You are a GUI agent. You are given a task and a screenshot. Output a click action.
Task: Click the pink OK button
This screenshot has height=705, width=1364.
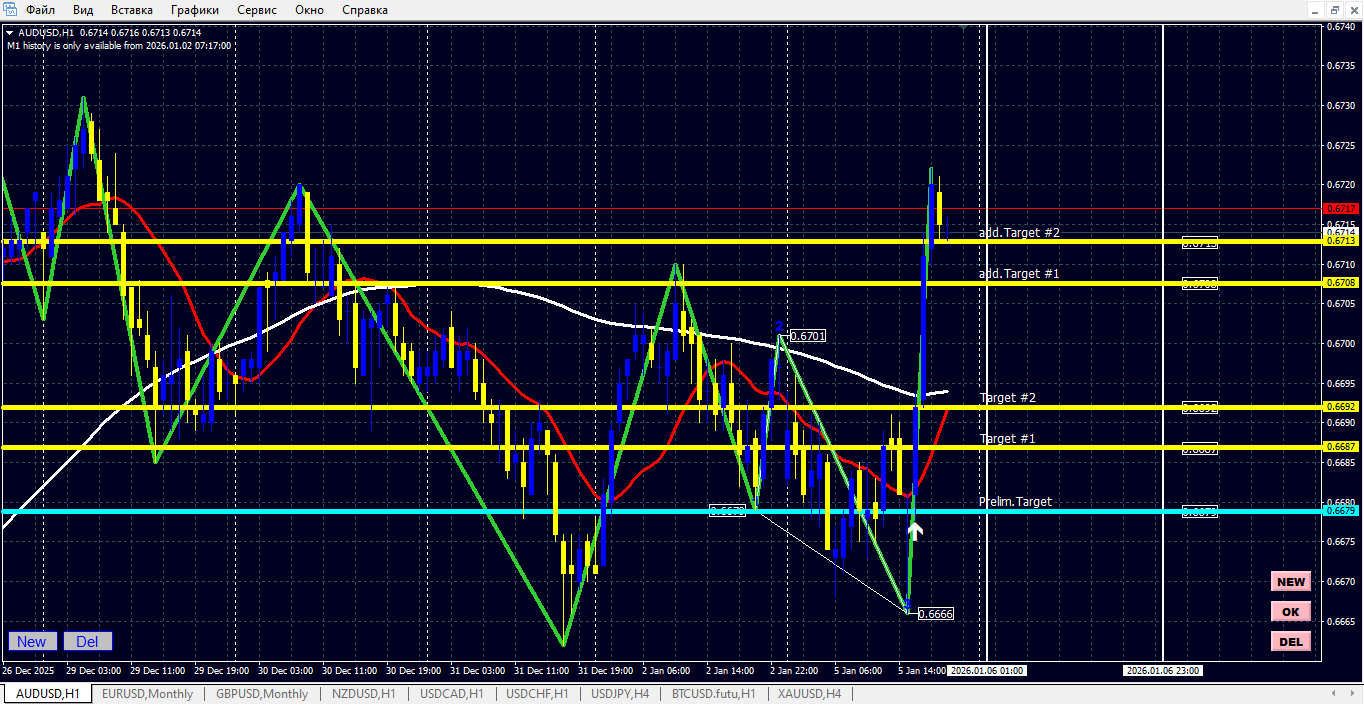pyautogui.click(x=1291, y=611)
